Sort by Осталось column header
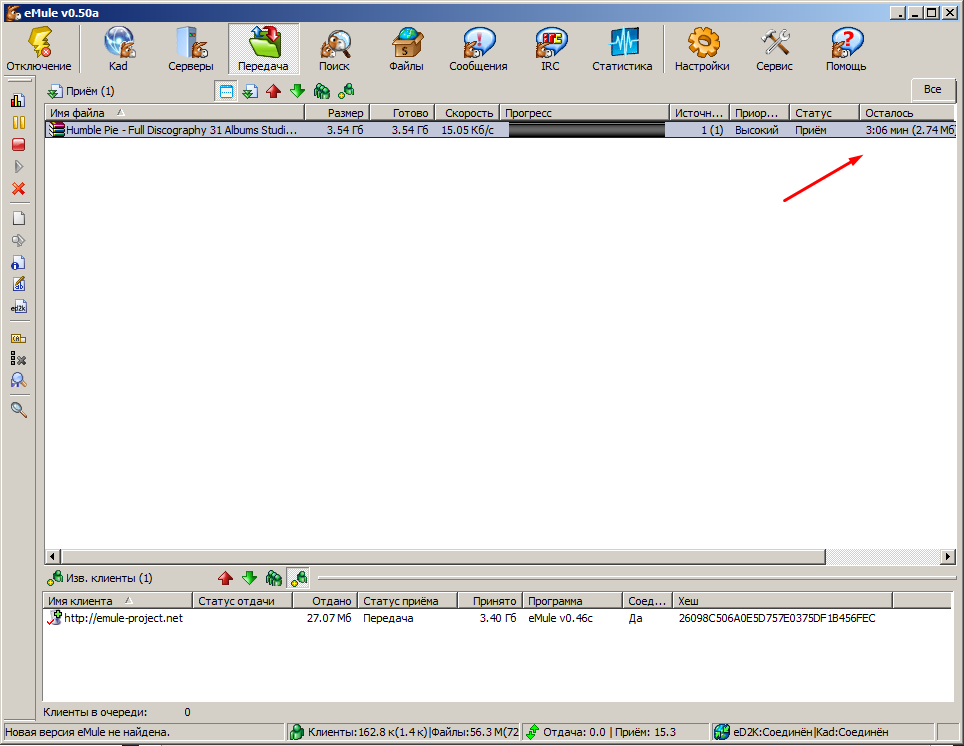The height and width of the screenshot is (746, 964). pos(907,113)
